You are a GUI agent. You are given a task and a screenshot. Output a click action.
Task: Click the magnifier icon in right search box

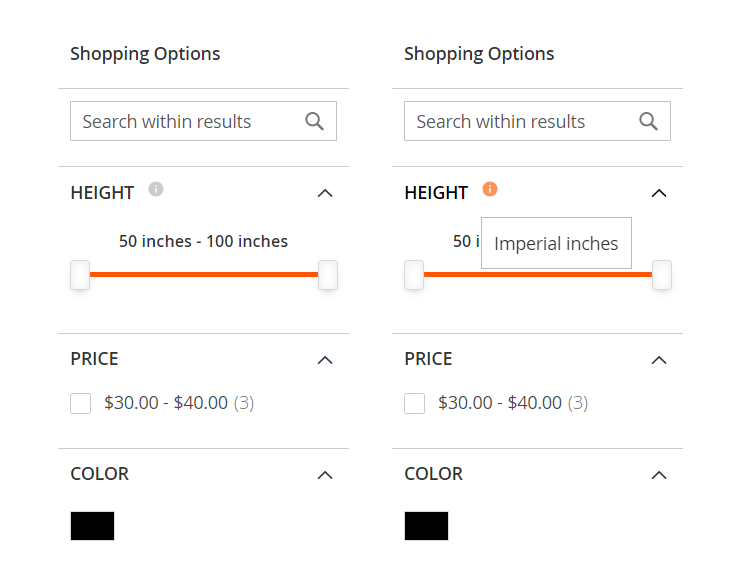[648, 122]
